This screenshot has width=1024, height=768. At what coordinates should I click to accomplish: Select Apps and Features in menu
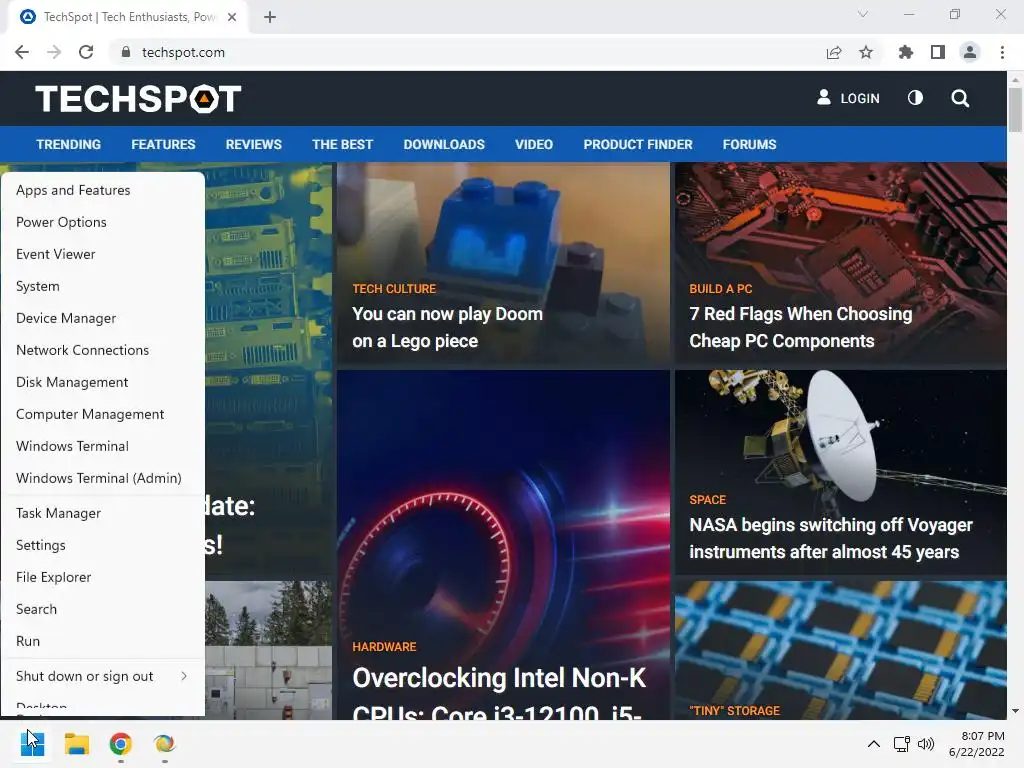(103, 190)
